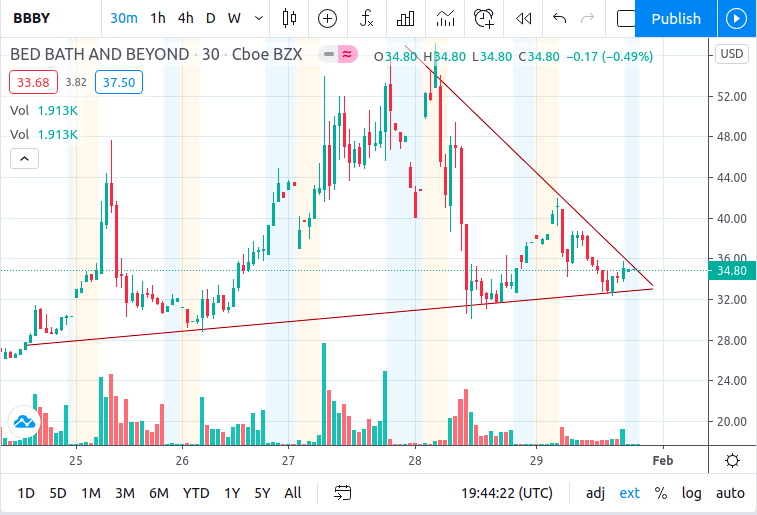Toggle auto scale mode
Screen dimensions: 757x515
coord(730,493)
